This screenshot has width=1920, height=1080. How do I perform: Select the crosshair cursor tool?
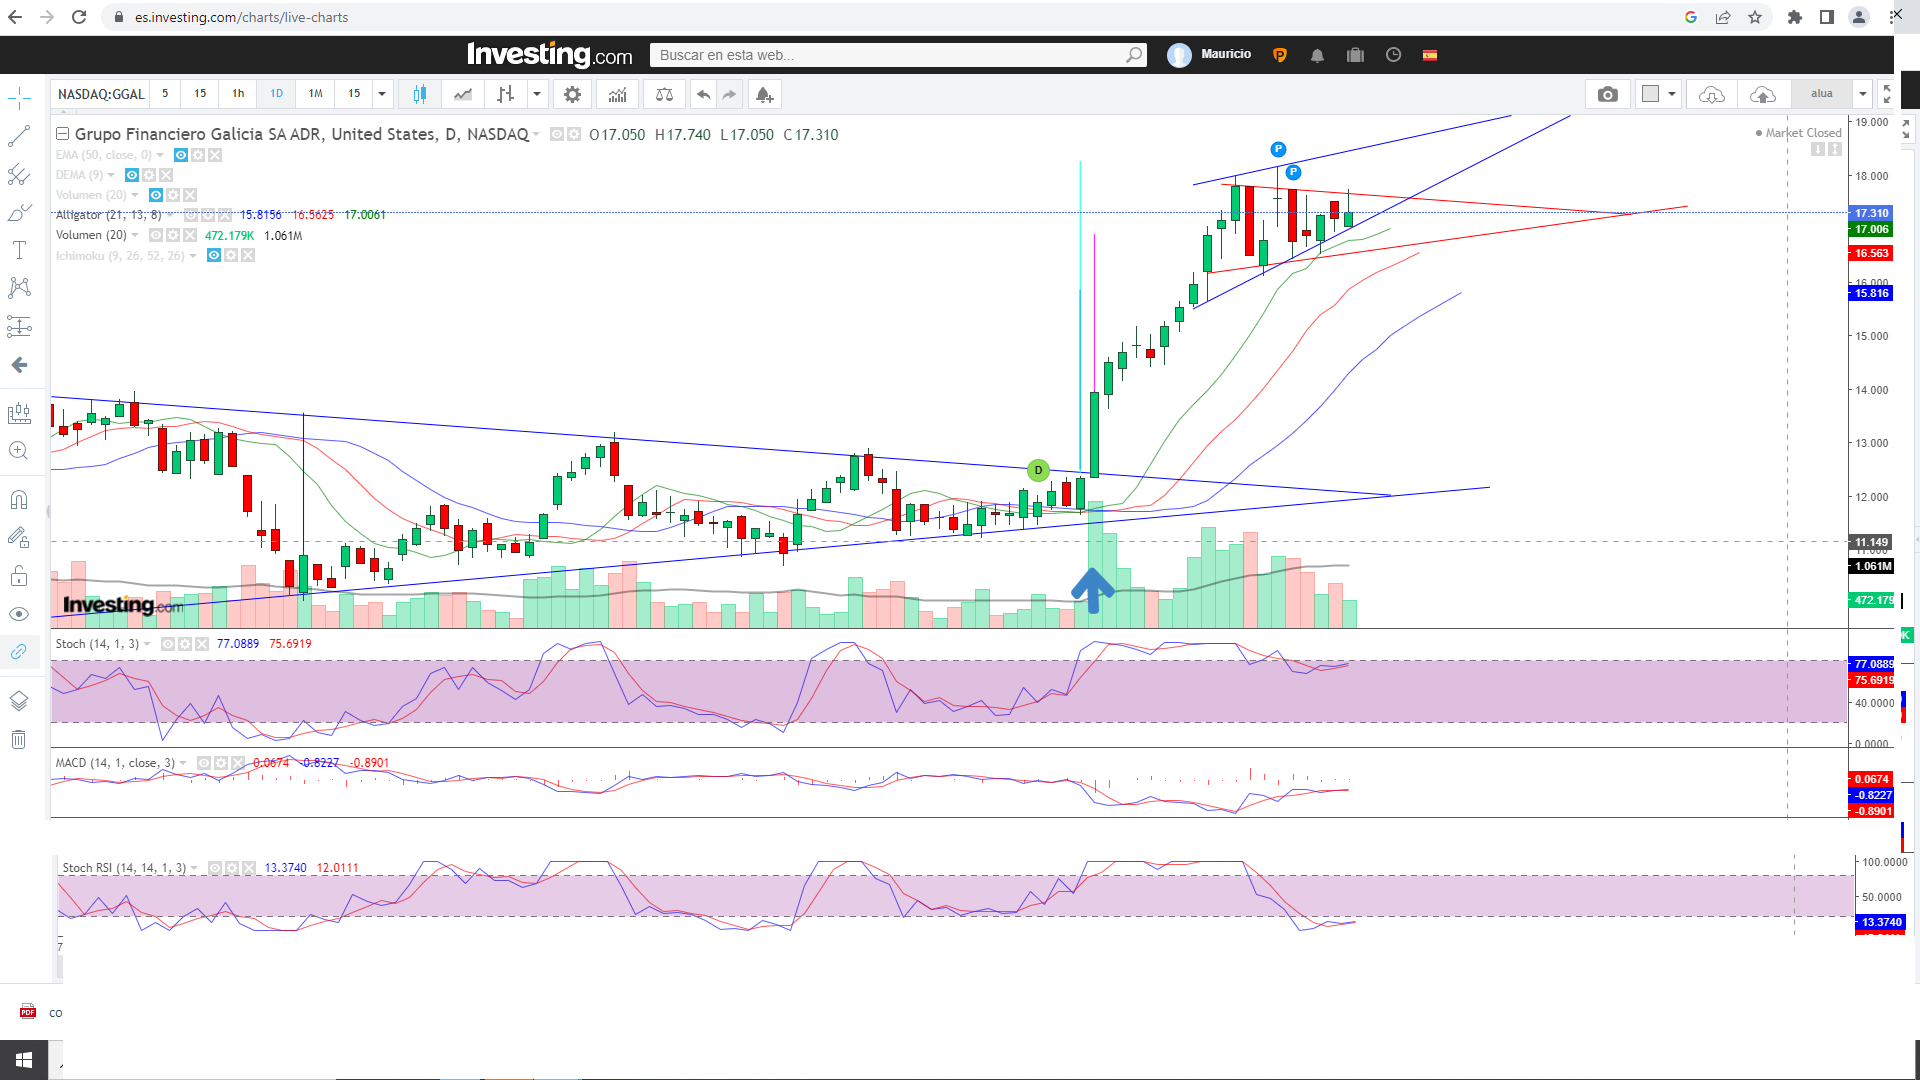(x=19, y=98)
